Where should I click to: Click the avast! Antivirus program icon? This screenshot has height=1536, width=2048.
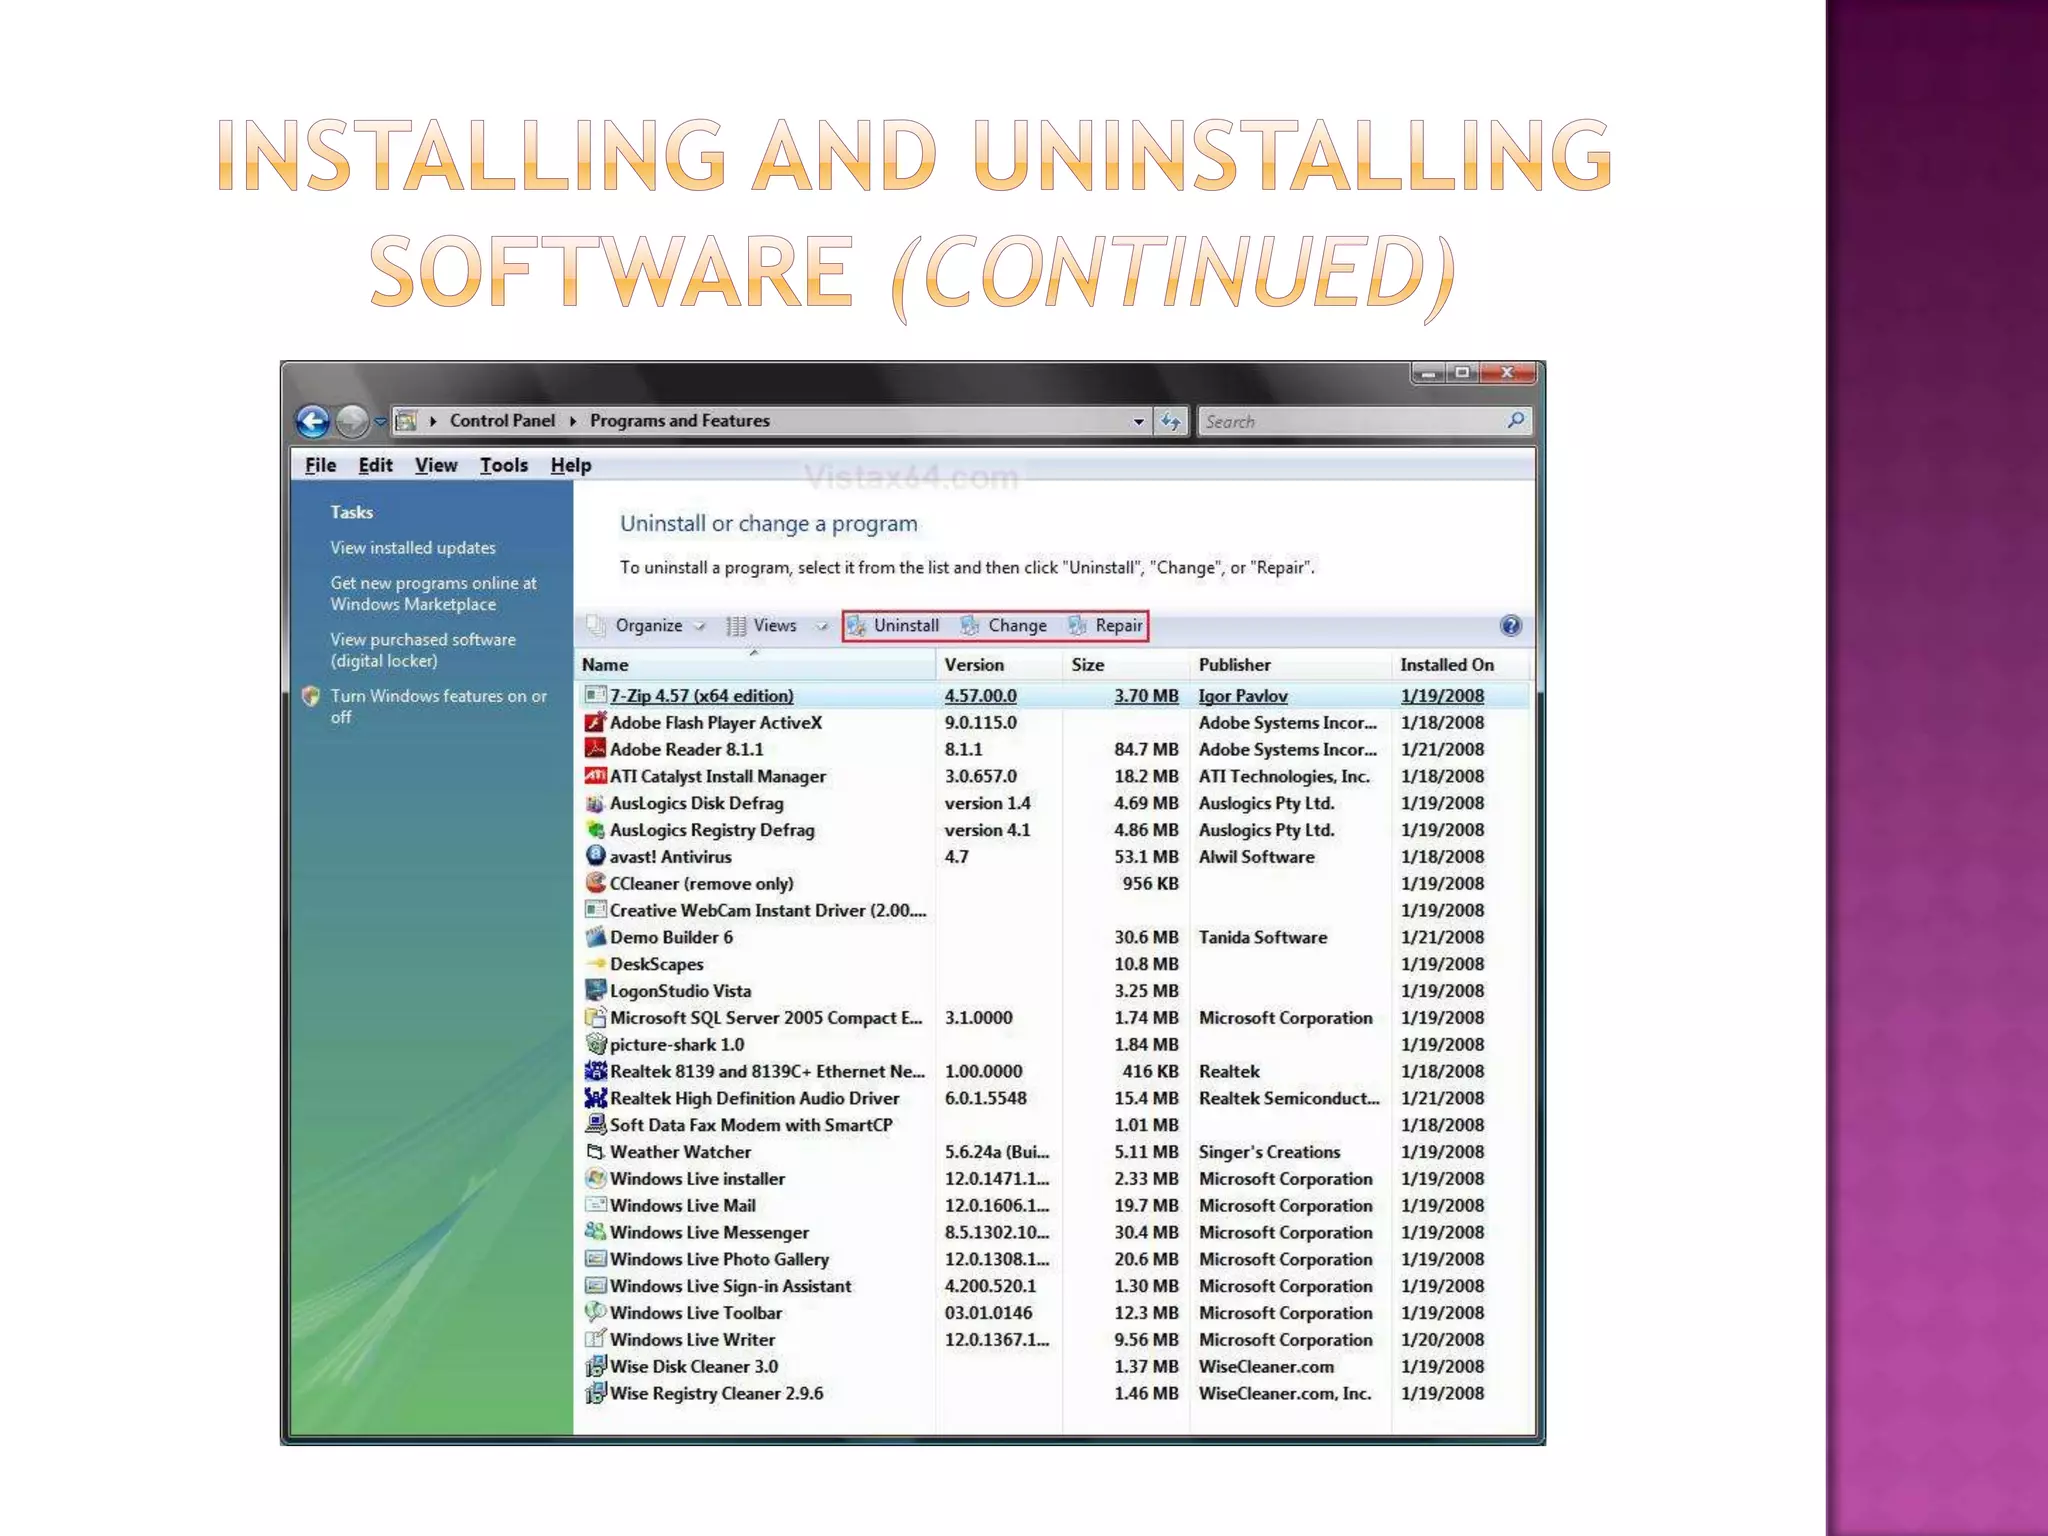595,856
